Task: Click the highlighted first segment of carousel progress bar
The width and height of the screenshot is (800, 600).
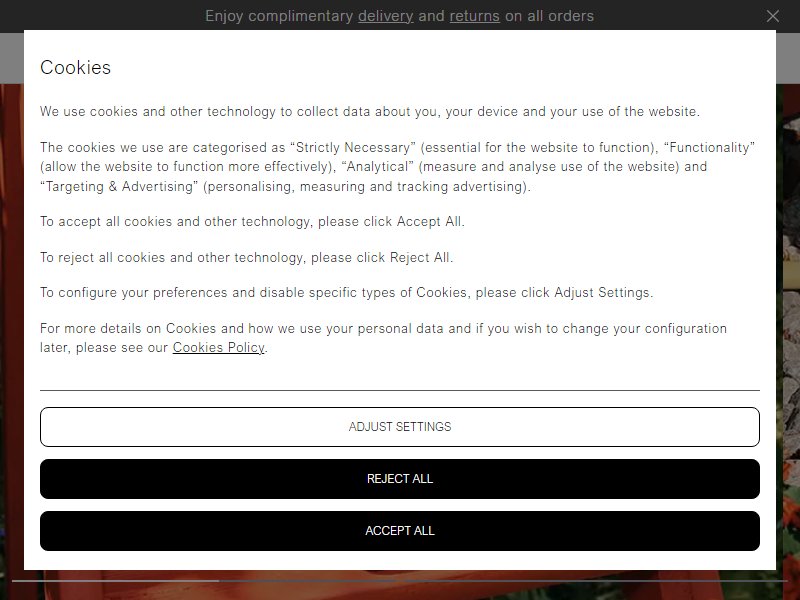Action: 116,581
